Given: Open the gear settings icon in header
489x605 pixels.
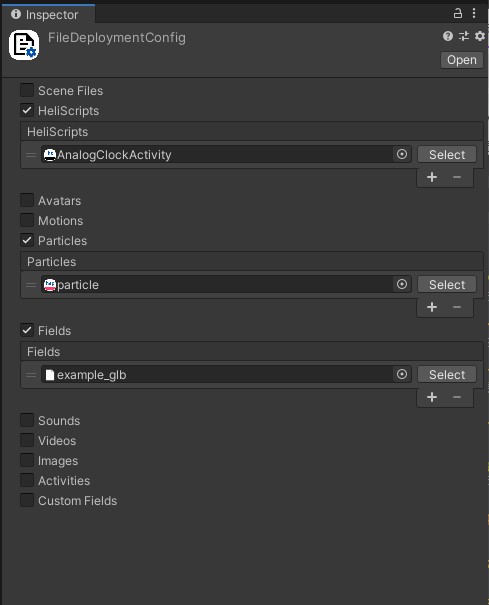Looking at the screenshot, I should pyautogui.click(x=479, y=36).
